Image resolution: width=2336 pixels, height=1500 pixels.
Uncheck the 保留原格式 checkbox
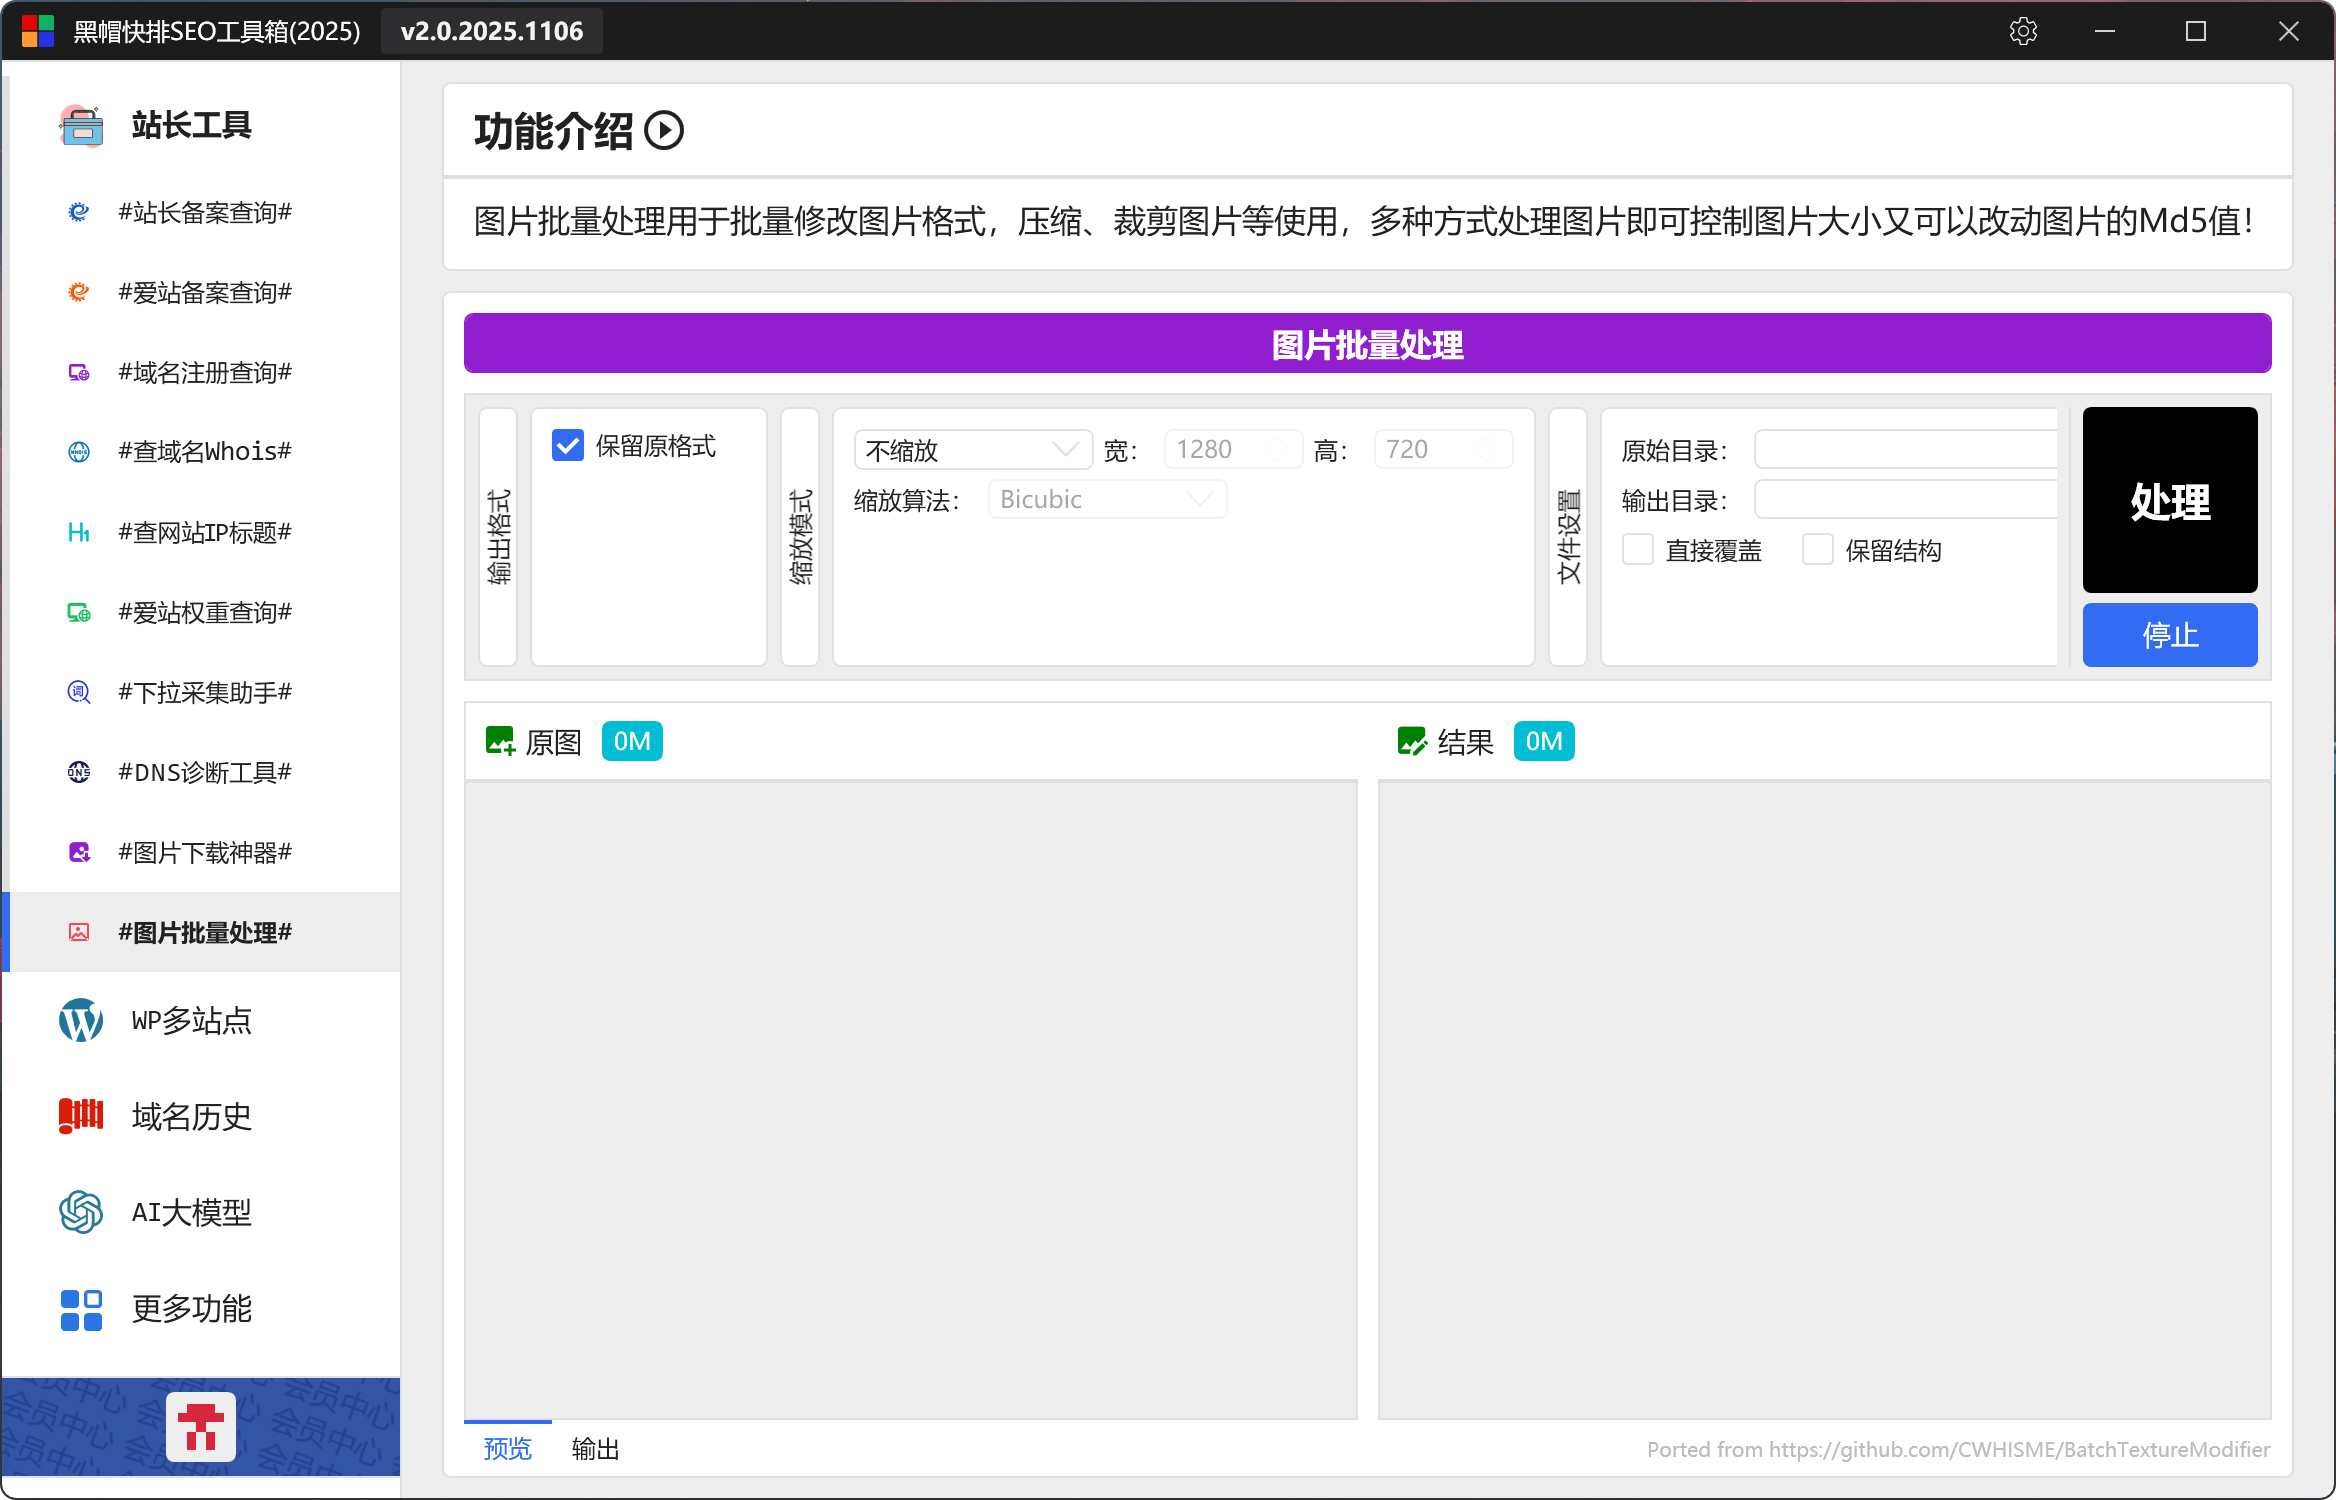coord(568,446)
